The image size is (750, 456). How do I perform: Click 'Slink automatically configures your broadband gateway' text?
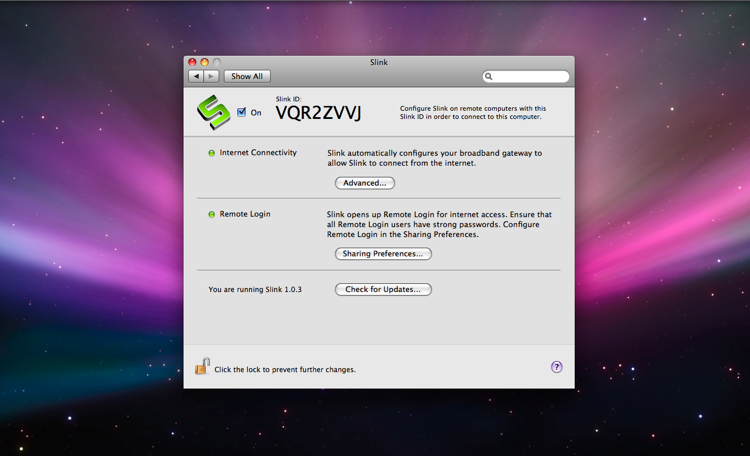pyautogui.click(x=434, y=158)
